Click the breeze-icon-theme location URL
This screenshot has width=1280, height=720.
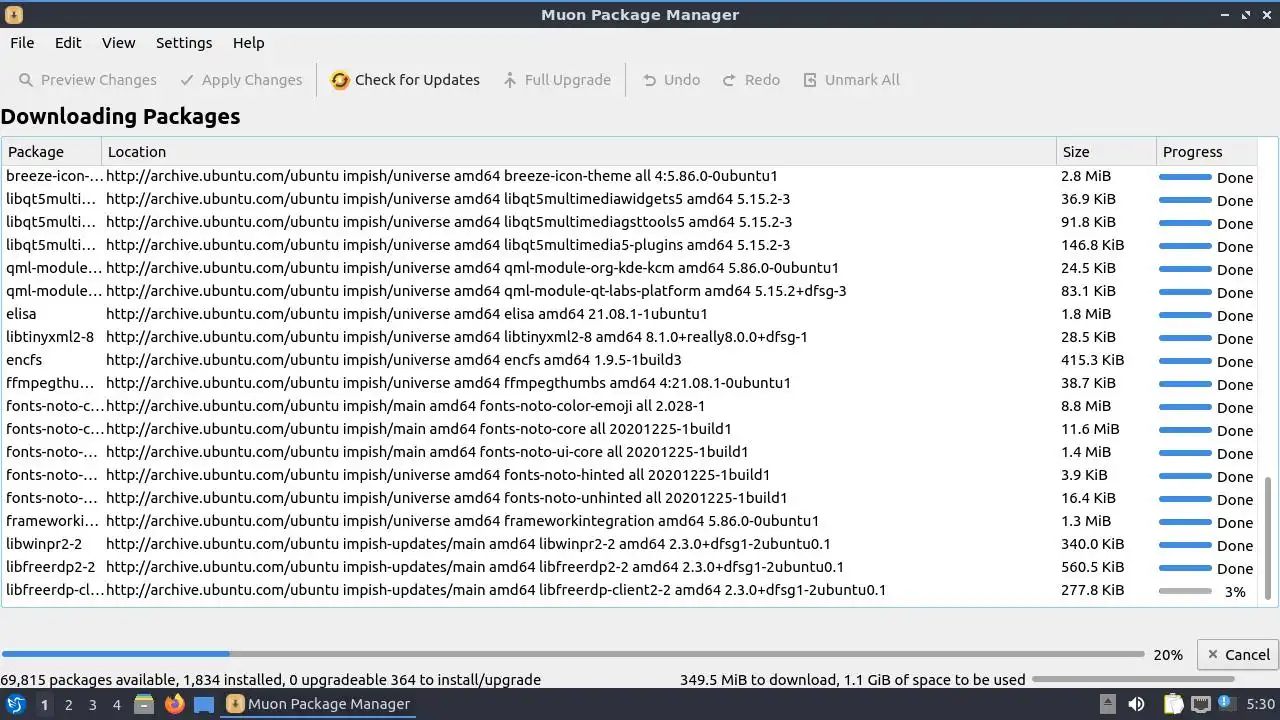(x=442, y=176)
